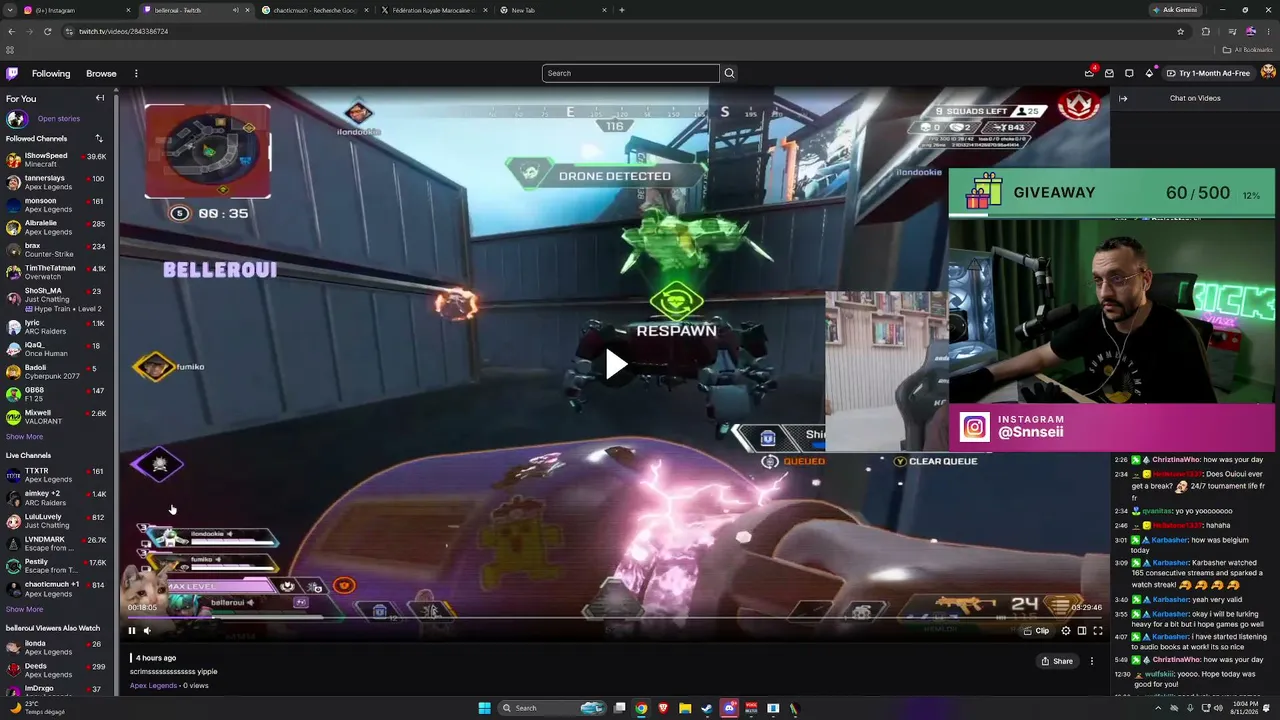The width and height of the screenshot is (1280, 720).
Task: Share this video
Action: [1057, 661]
